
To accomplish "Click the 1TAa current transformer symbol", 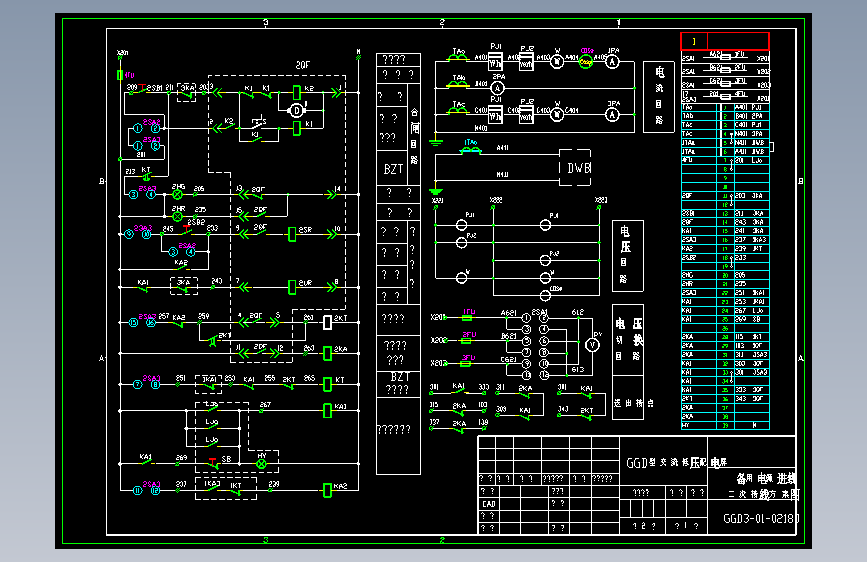I will (x=471, y=149).
